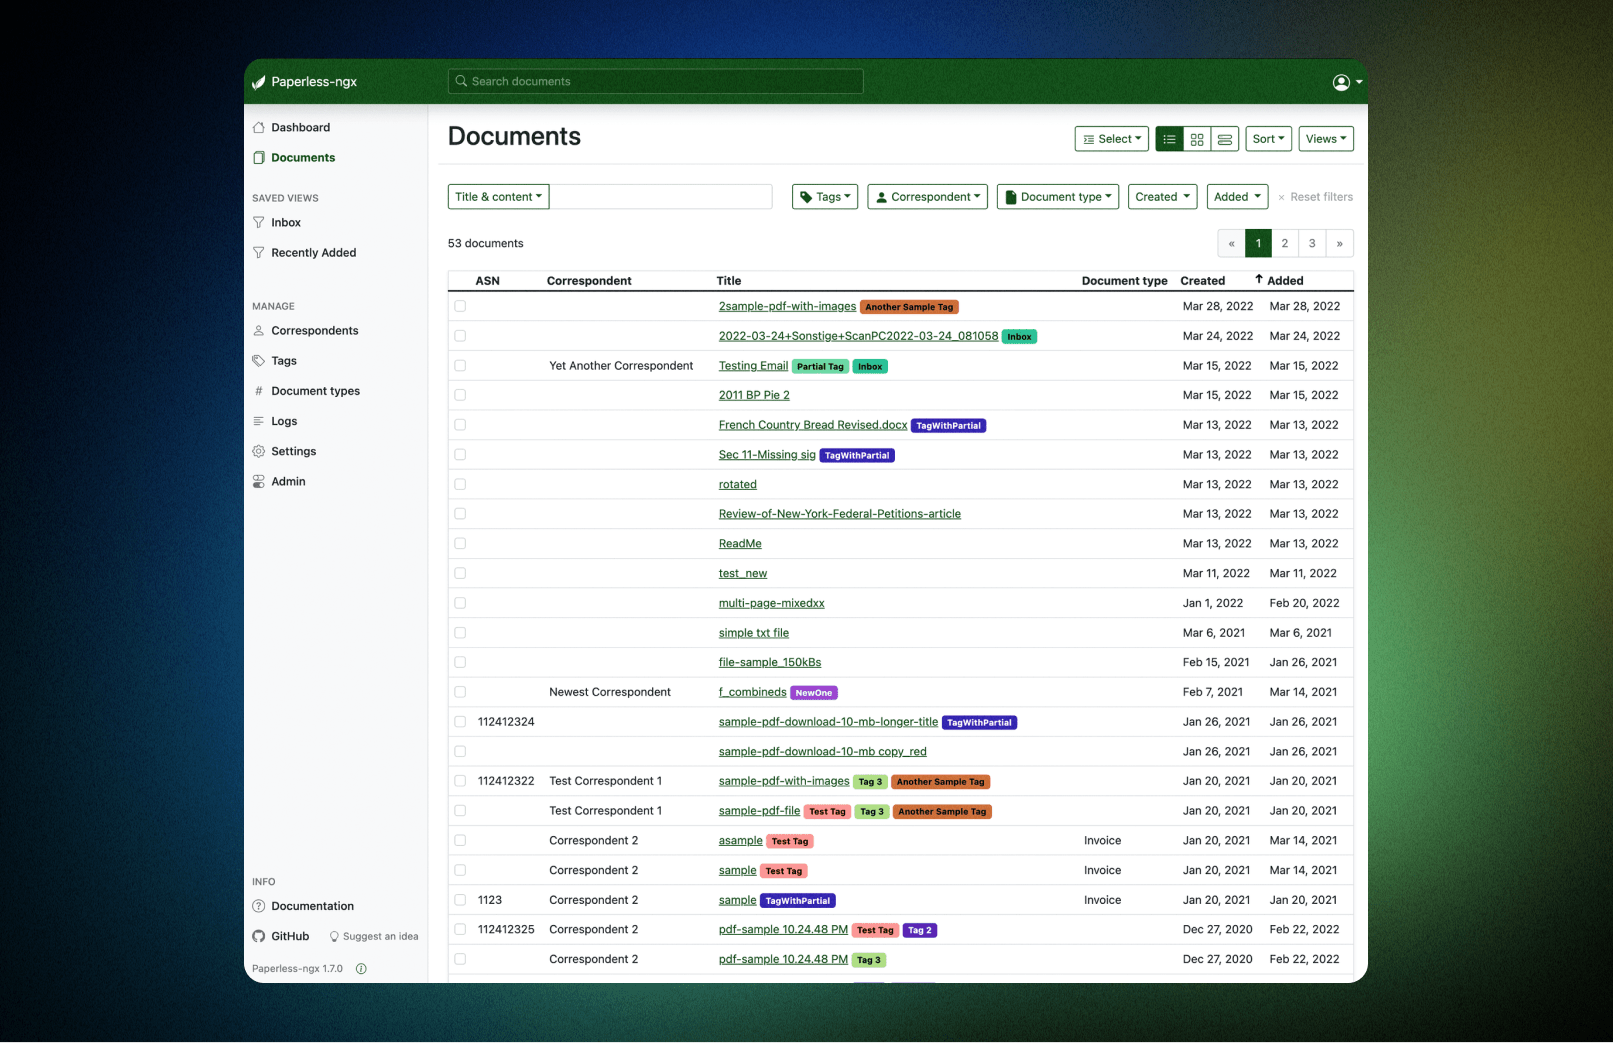Click the GitHub octocat icon

[259, 936]
